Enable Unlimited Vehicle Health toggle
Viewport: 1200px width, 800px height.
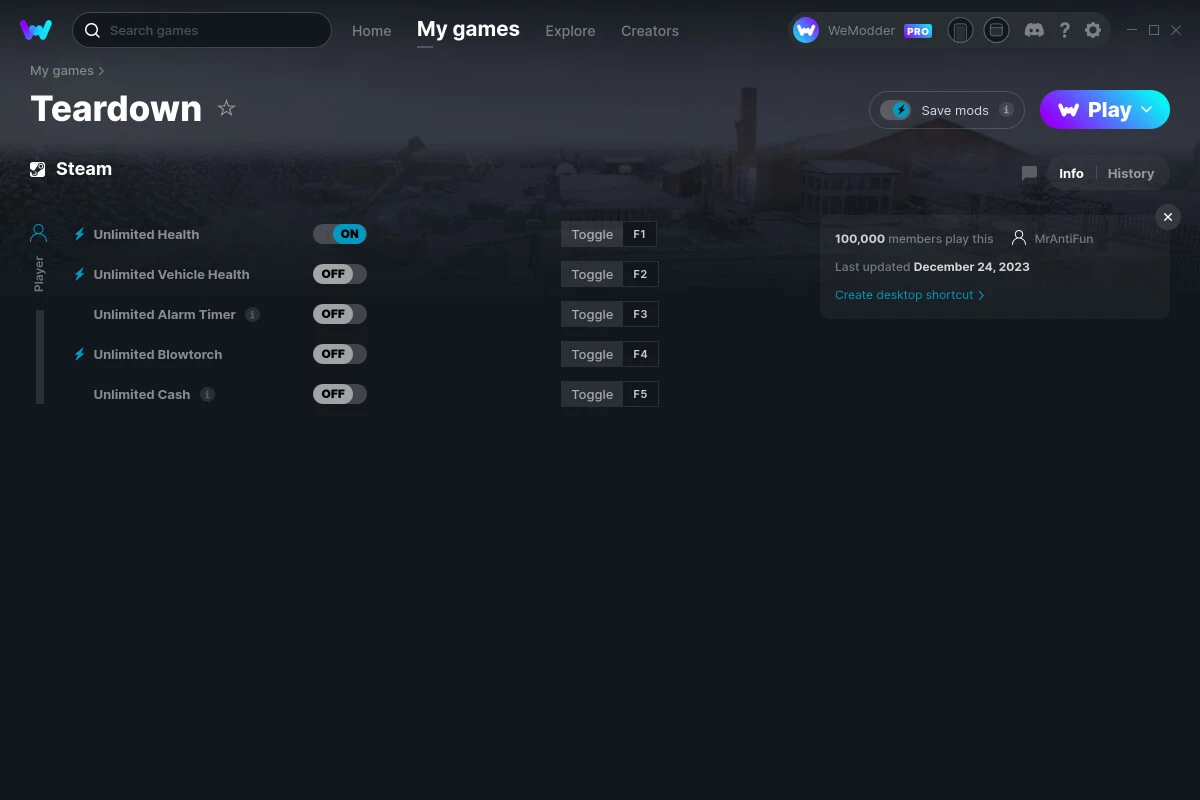pos(340,274)
